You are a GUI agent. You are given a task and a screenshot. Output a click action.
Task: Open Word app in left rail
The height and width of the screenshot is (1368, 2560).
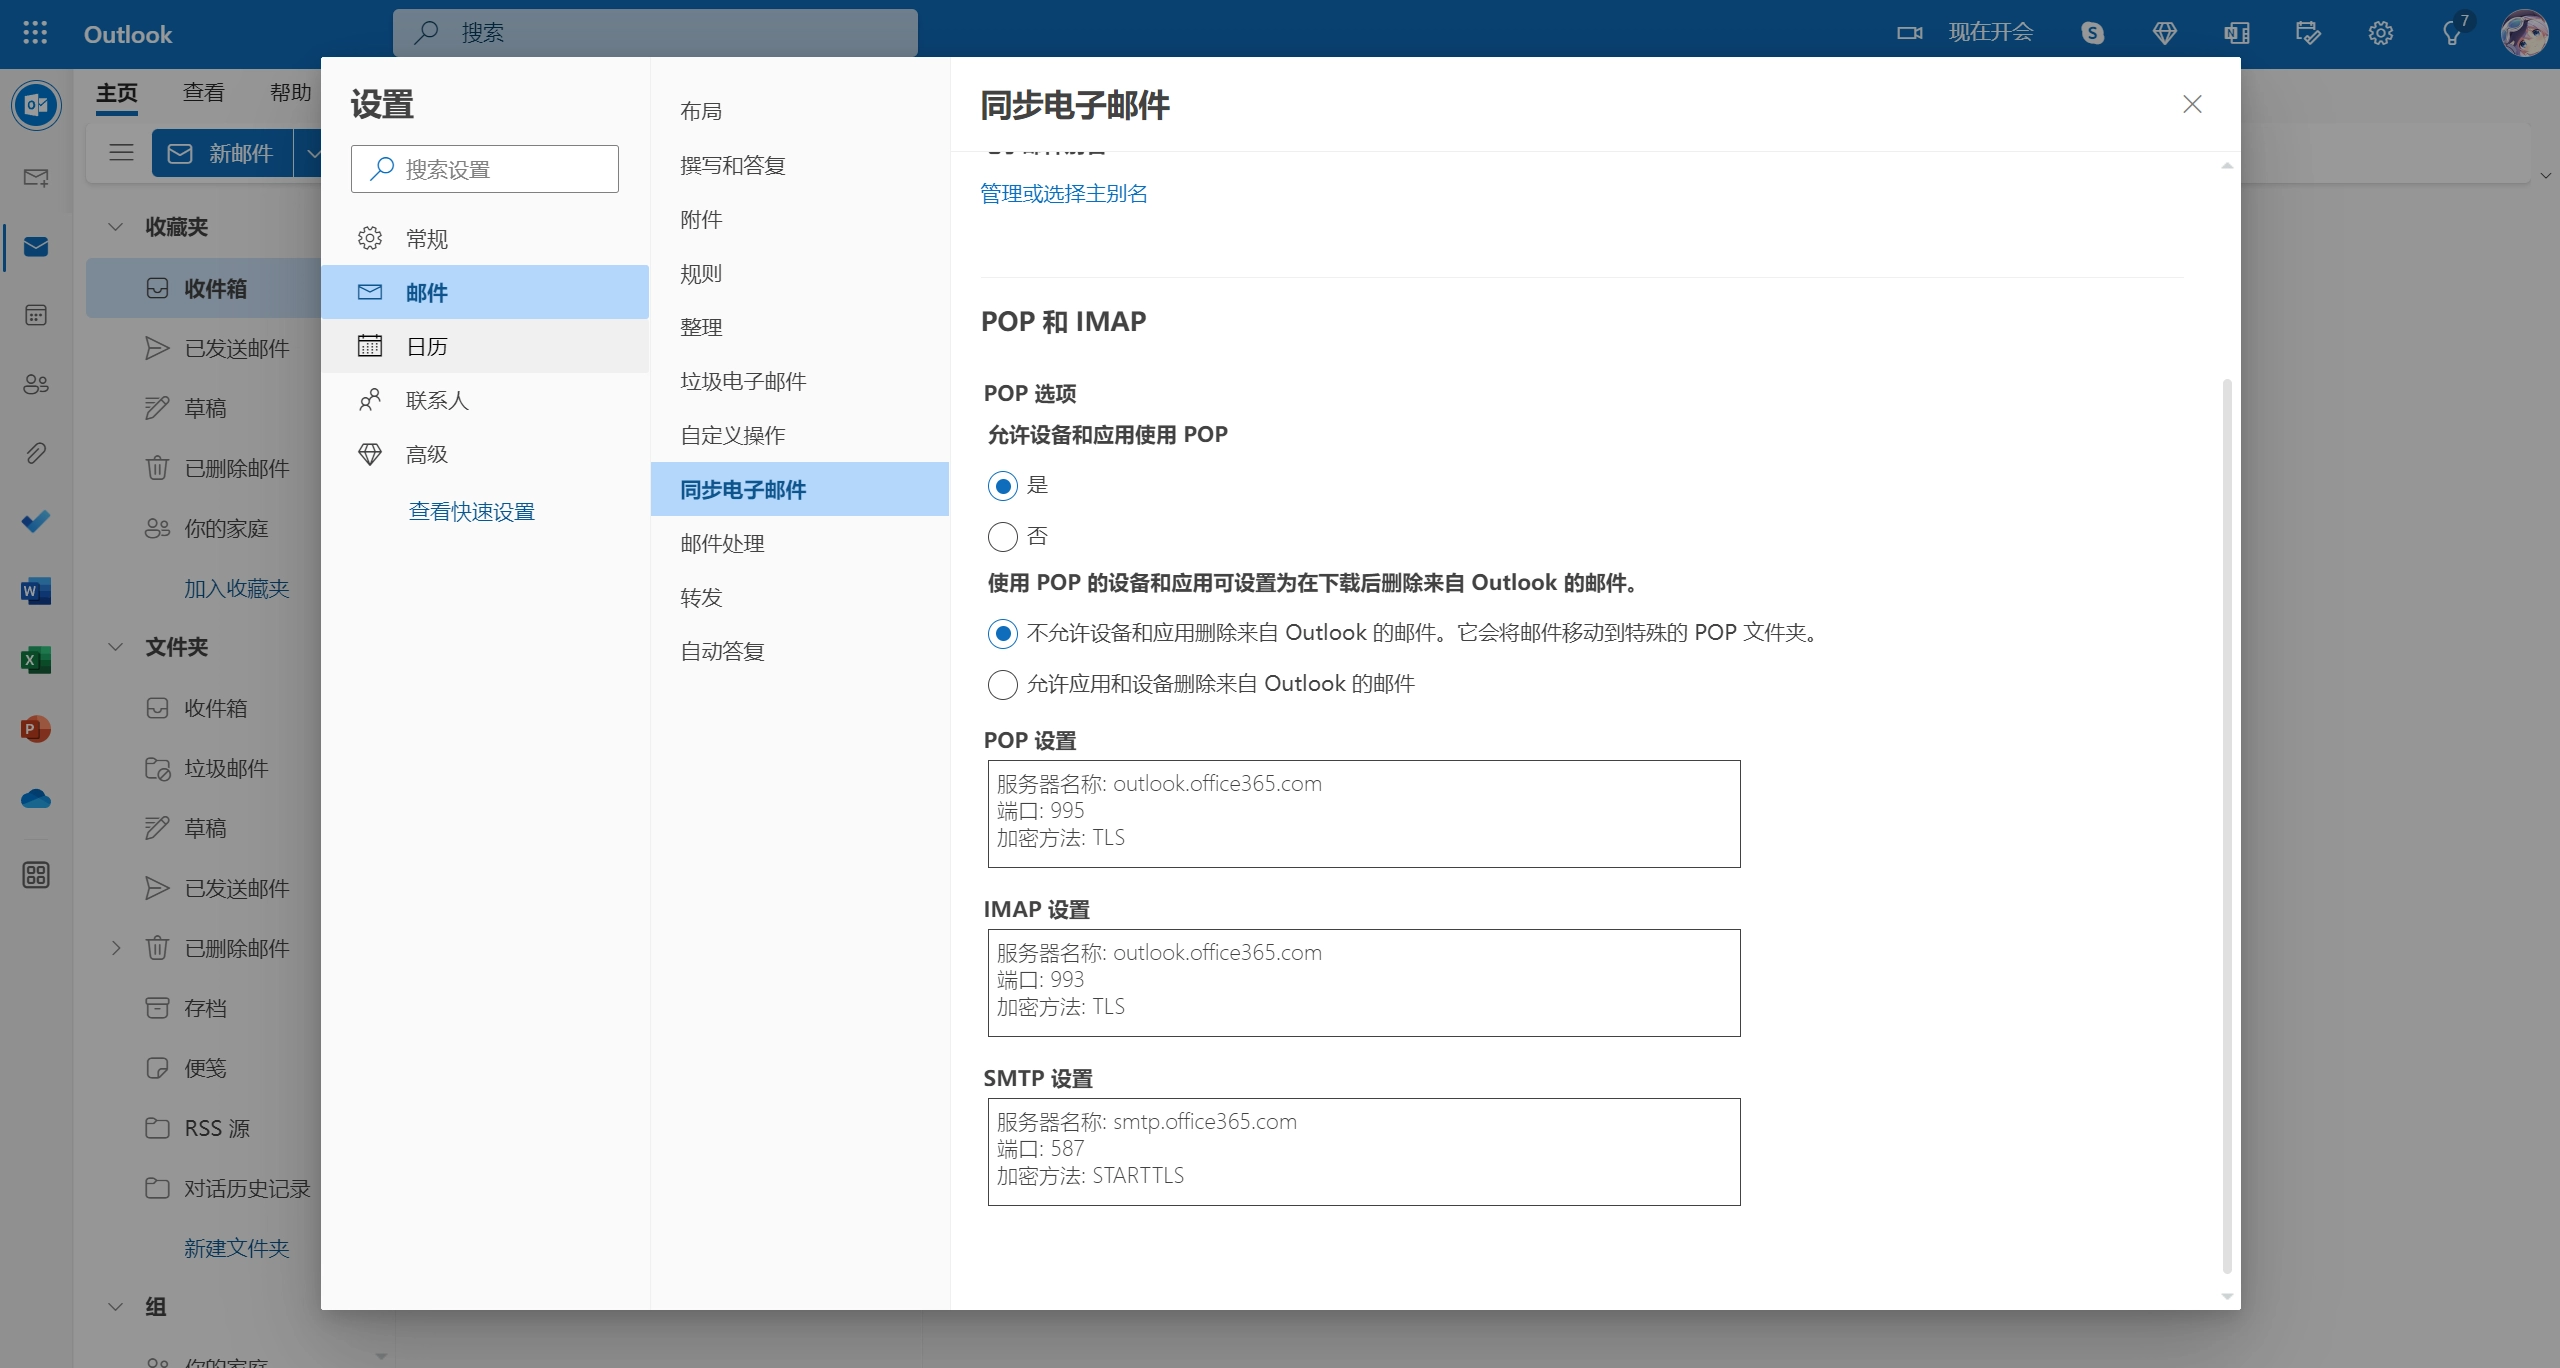pos(36,591)
